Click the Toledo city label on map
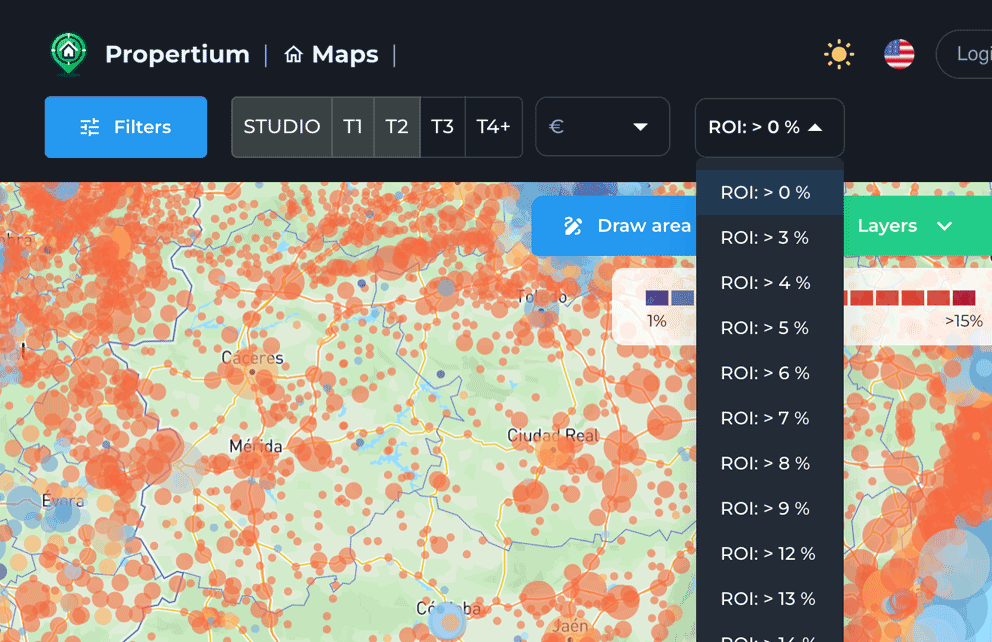Viewport: 992px width, 642px height. (x=541, y=296)
